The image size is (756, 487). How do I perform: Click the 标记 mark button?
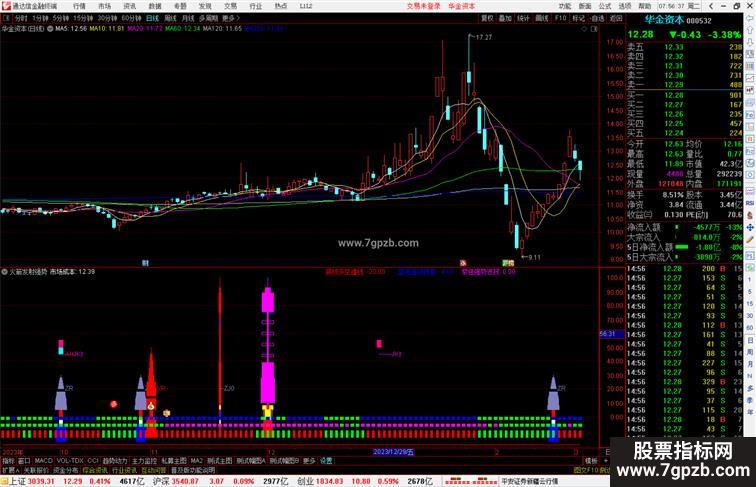coord(578,18)
